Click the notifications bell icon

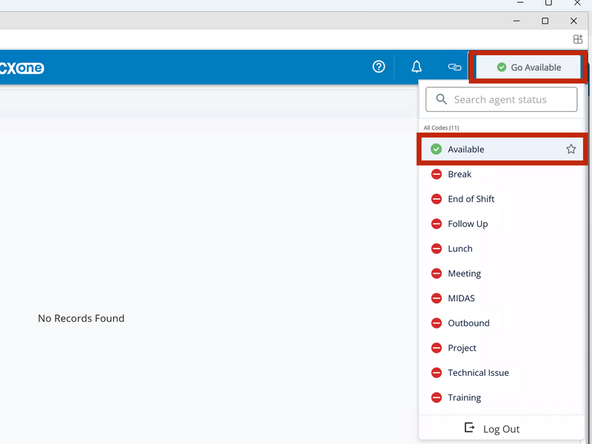coord(416,67)
